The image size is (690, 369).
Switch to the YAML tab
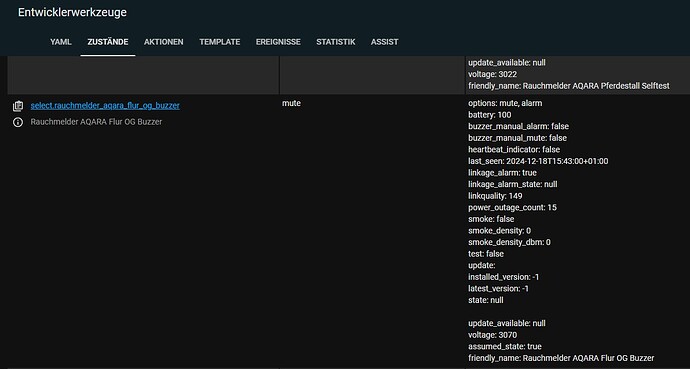coord(61,42)
